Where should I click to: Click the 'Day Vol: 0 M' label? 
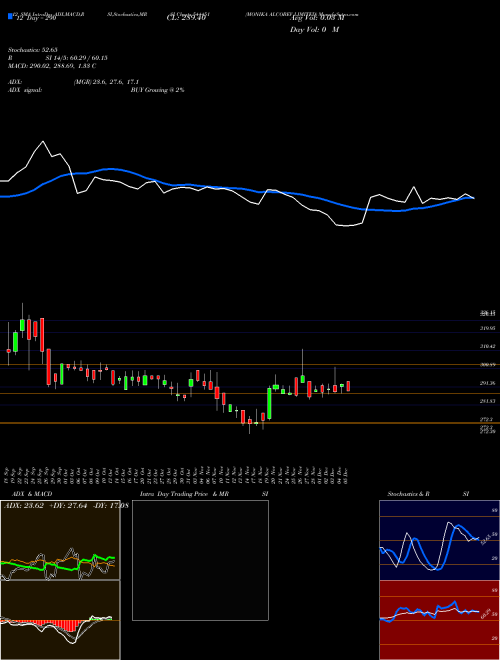(314, 30)
